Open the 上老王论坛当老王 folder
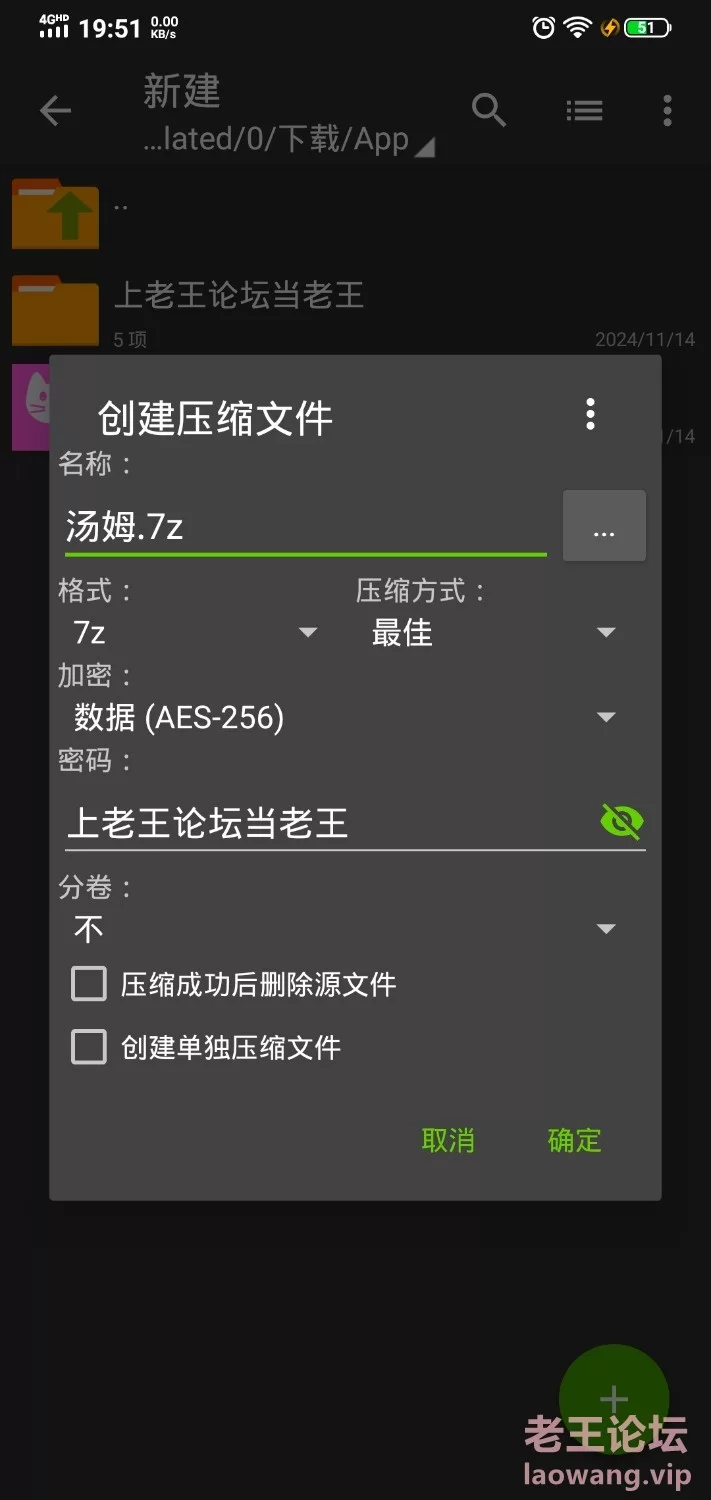 point(355,309)
